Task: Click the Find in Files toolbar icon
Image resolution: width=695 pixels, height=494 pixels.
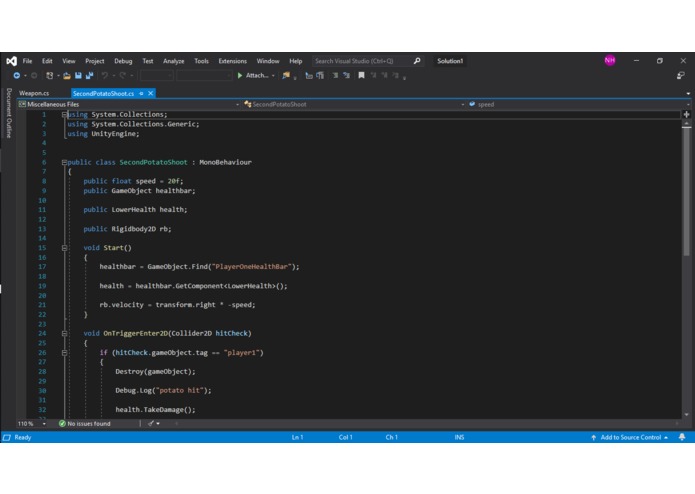Action: (286, 76)
